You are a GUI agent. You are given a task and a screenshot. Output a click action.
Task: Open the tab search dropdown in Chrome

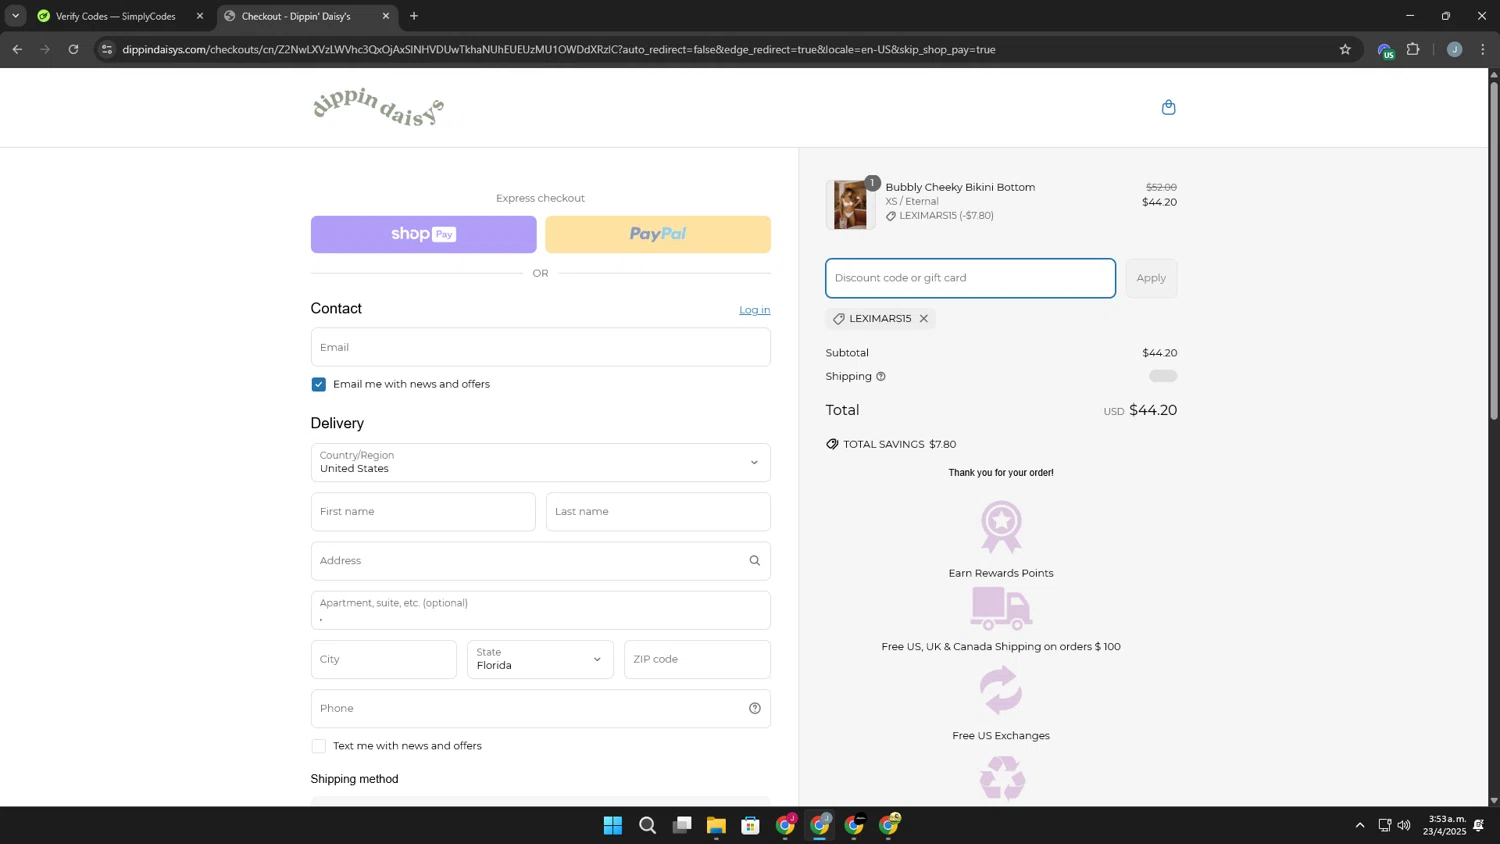pyautogui.click(x=15, y=16)
